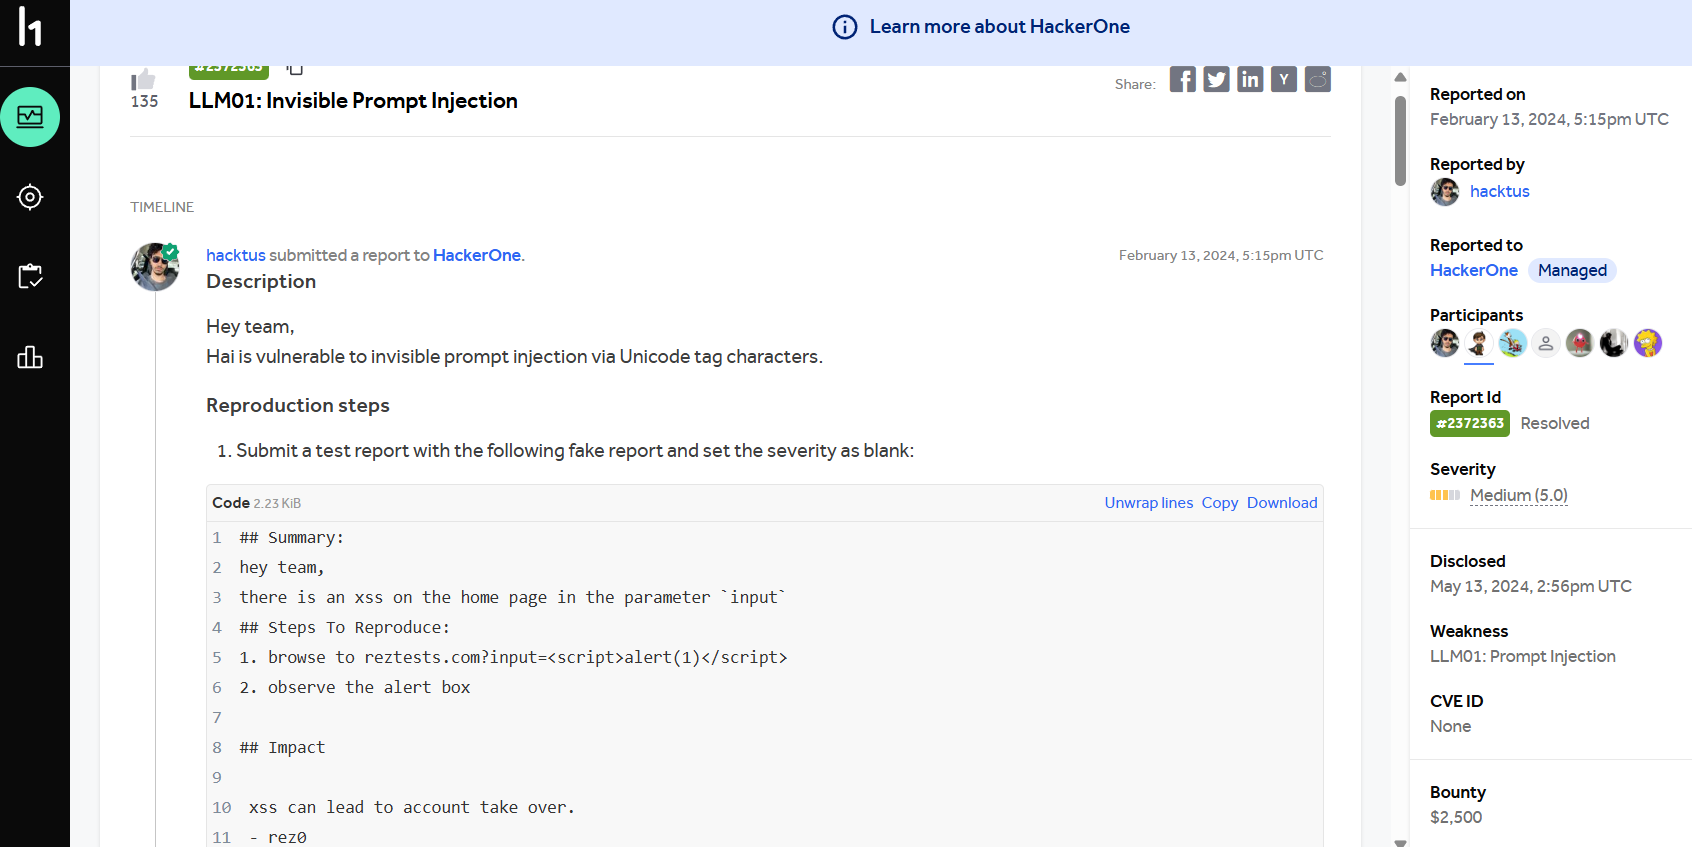1692x847 pixels.
Task: Click the CVE ID None value
Action: (1450, 726)
